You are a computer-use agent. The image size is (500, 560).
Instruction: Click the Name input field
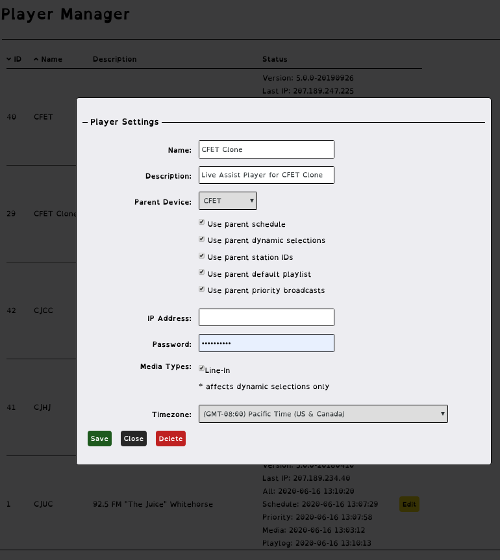click(267, 149)
